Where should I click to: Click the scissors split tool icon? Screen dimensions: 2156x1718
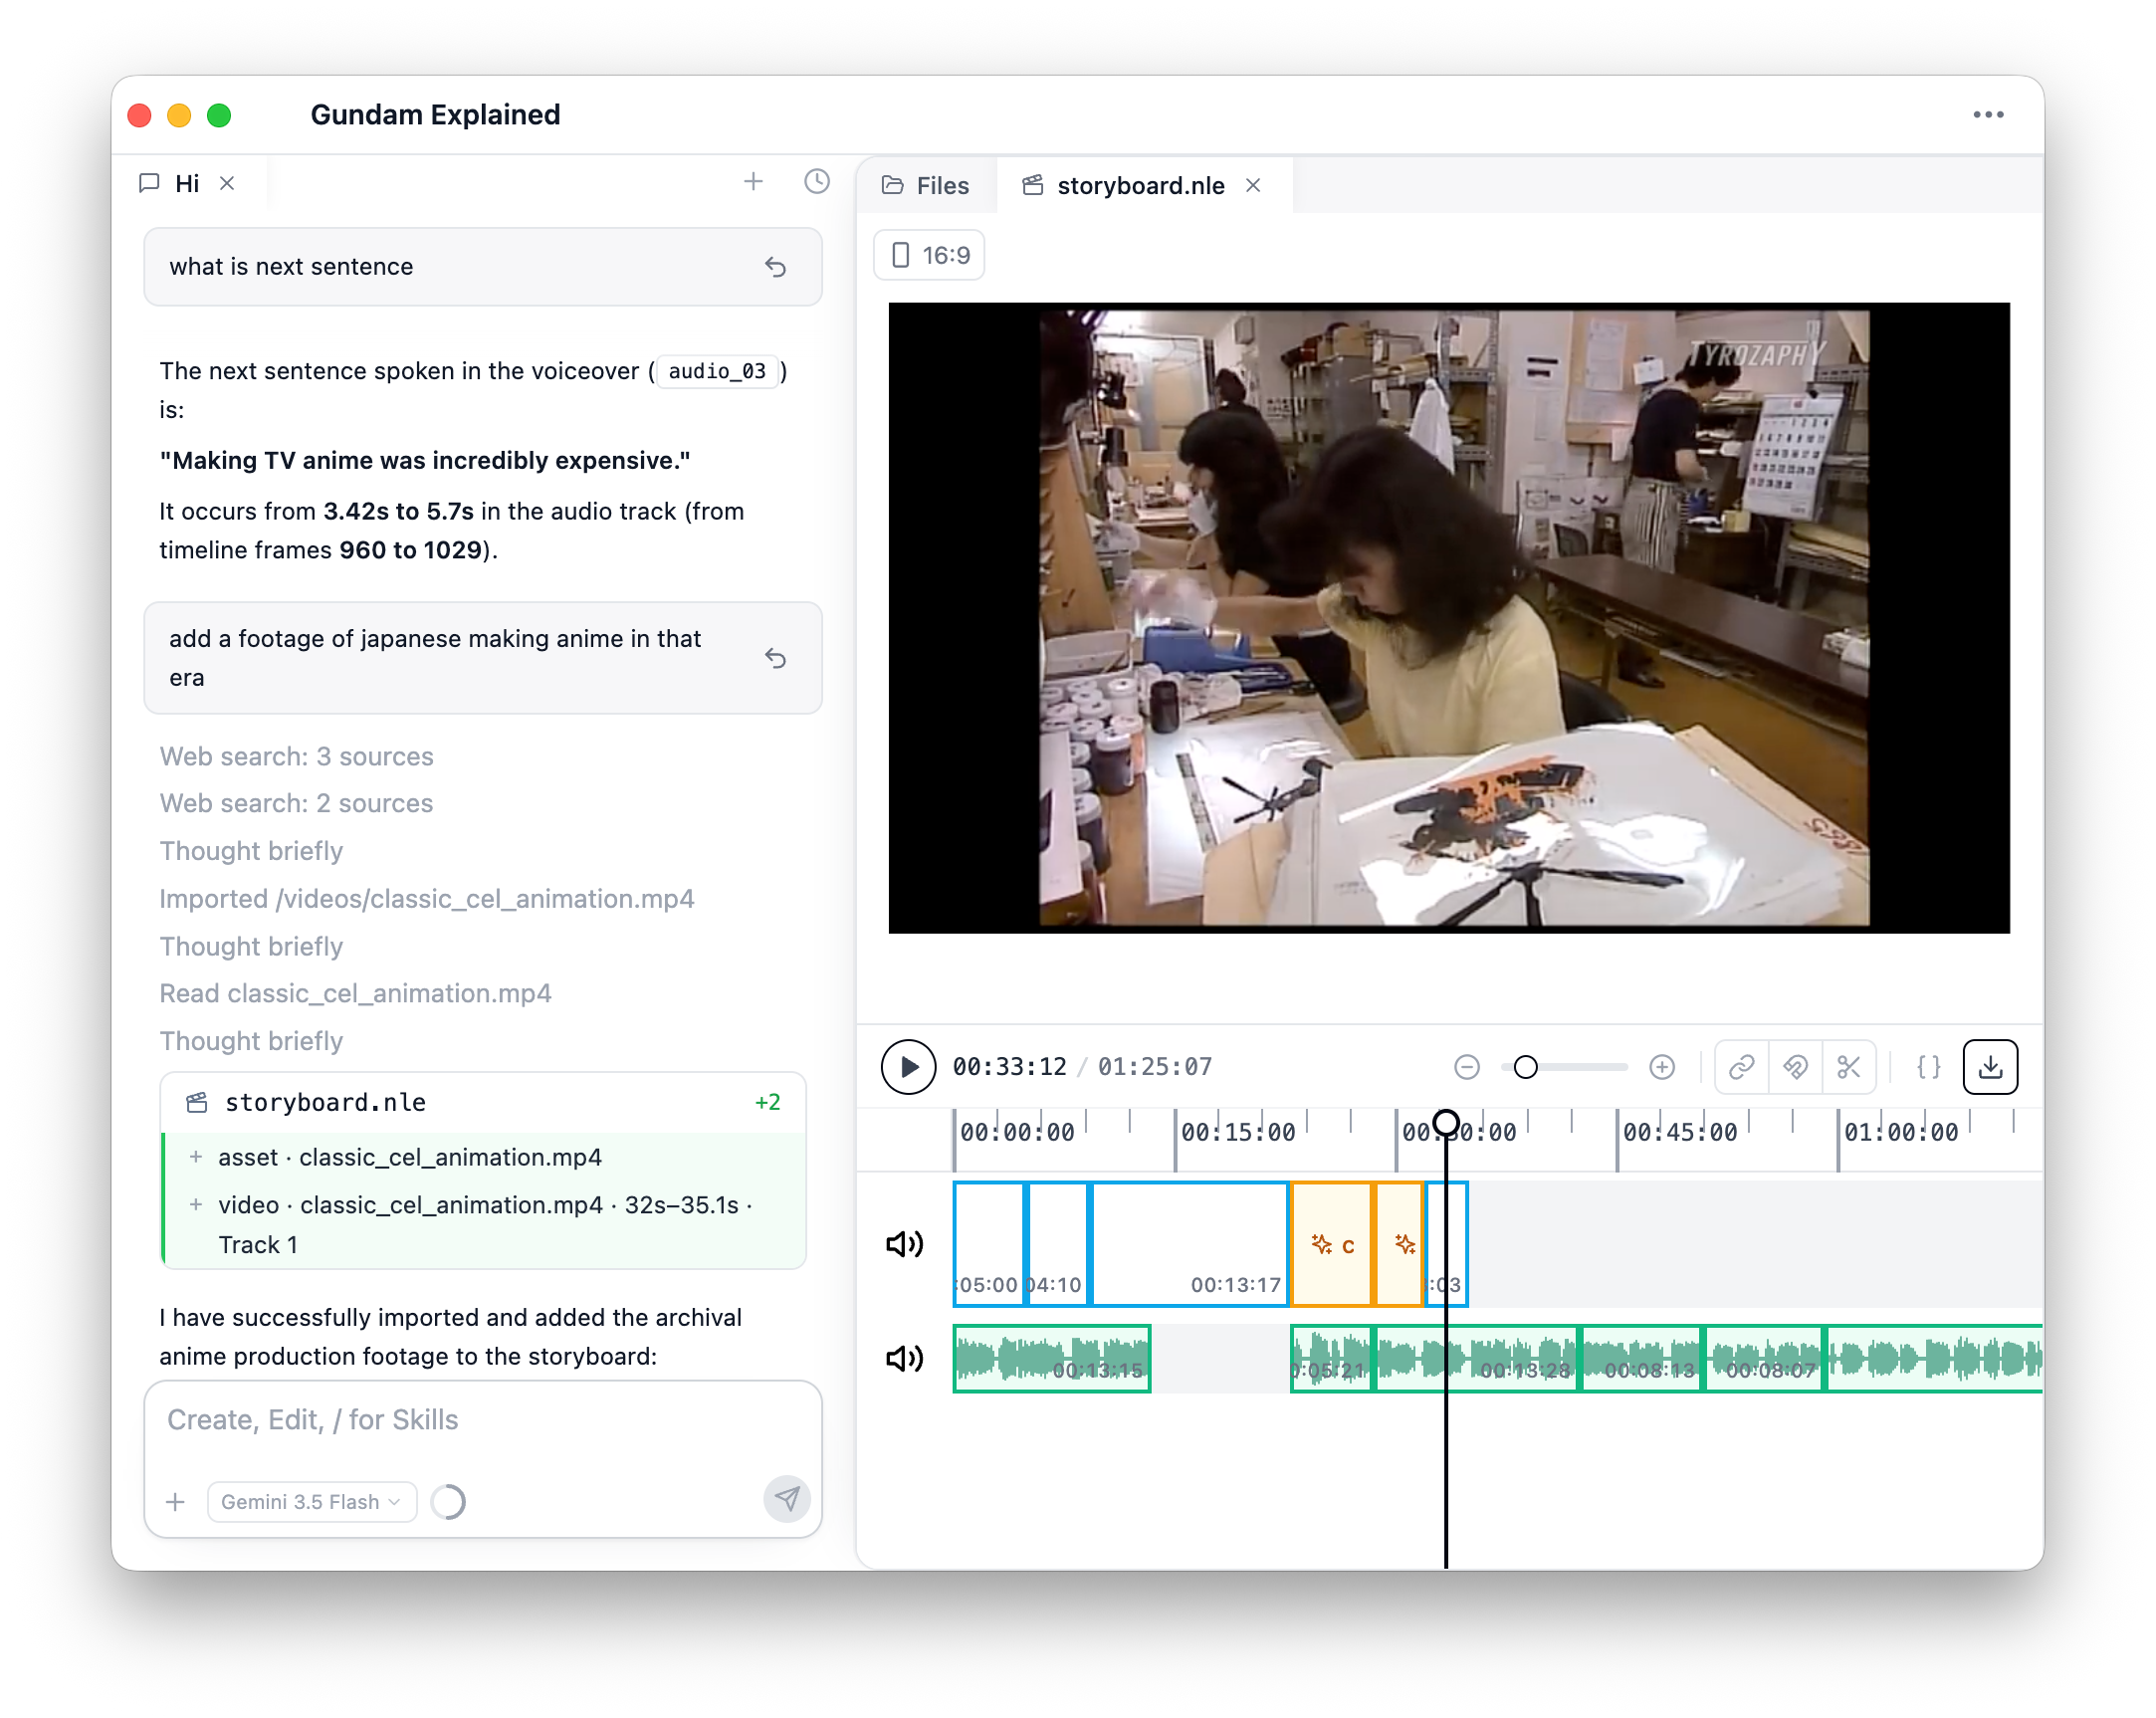pos(1848,1067)
